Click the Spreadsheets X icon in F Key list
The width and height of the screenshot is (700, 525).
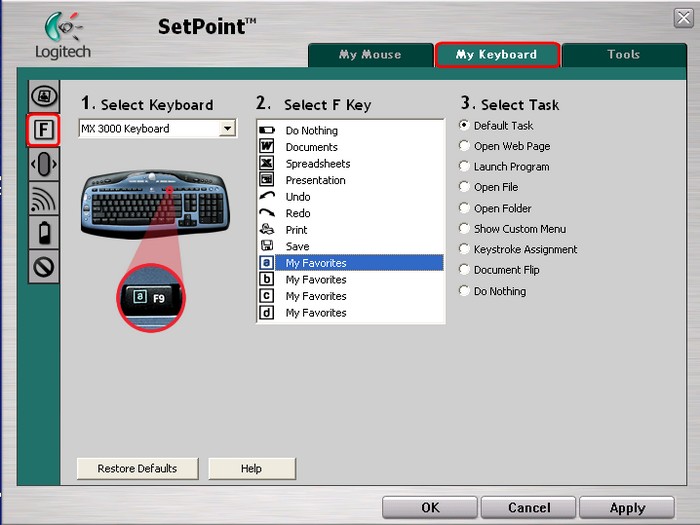click(267, 163)
